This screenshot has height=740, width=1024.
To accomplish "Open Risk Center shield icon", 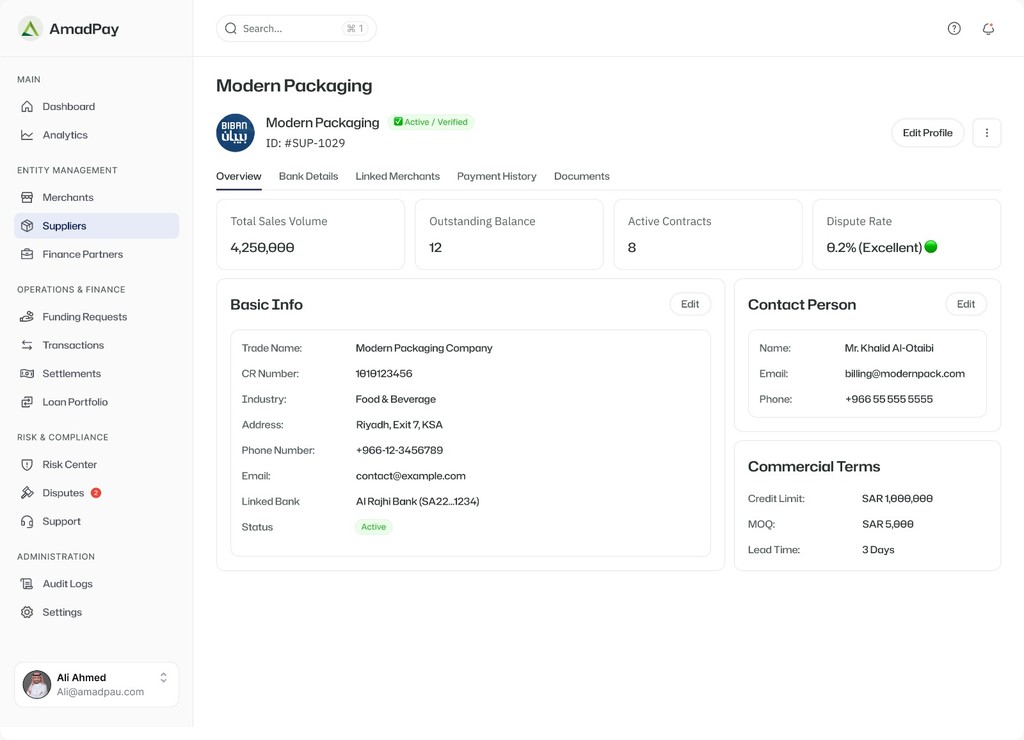I will click(x=27, y=465).
